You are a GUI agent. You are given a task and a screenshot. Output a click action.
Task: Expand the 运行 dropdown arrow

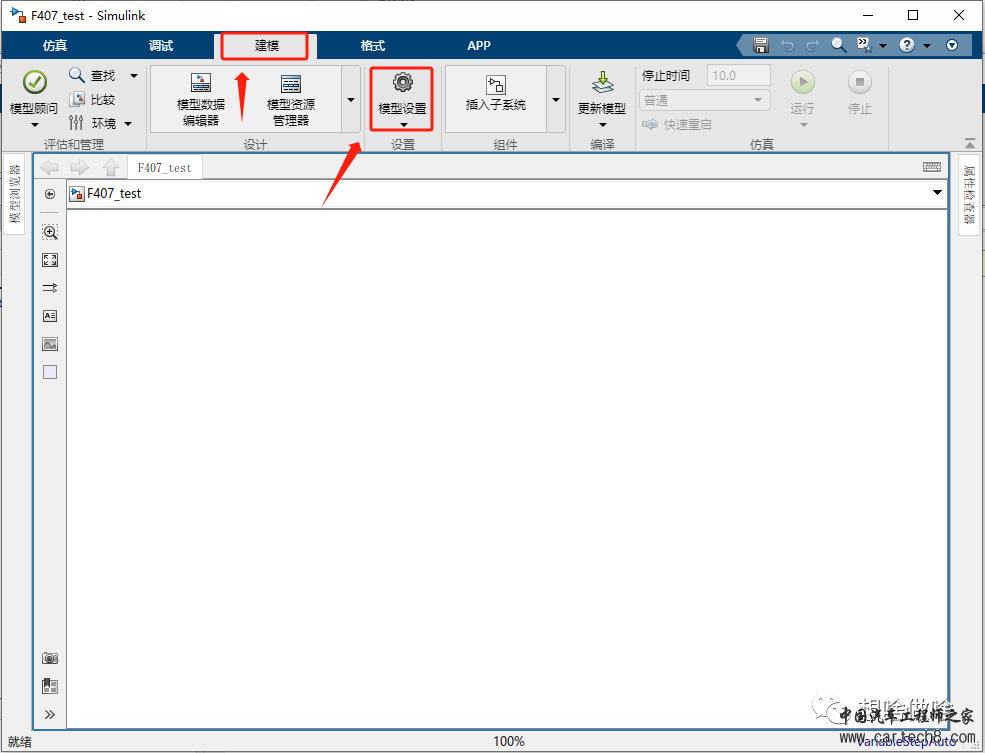click(803, 125)
